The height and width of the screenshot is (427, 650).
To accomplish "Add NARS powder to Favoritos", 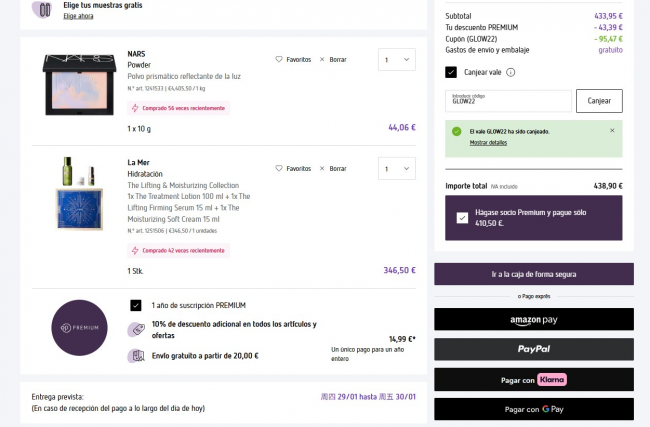I will tap(293, 59).
